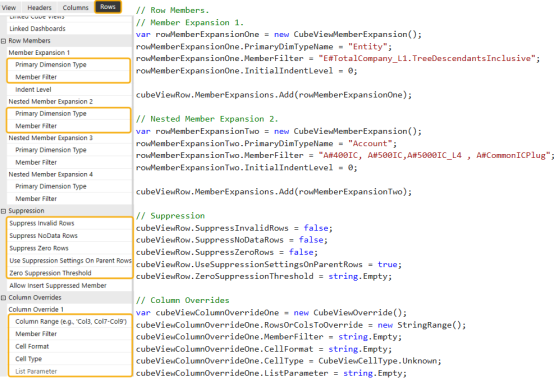
Task: Select Member Filter under Nested Member Expansion 3
Action: [69, 163]
